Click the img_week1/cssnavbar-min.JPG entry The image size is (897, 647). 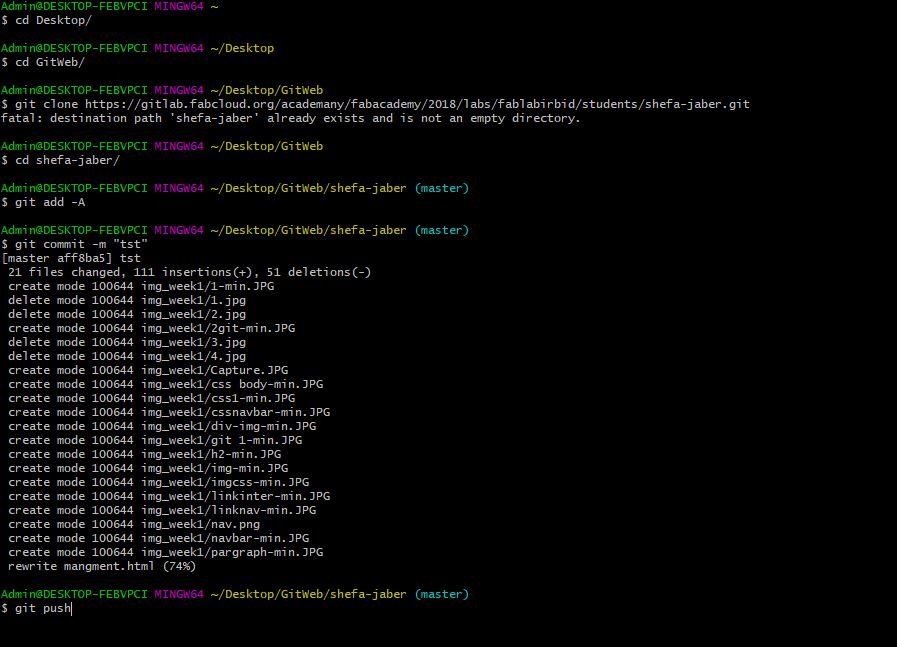tap(236, 412)
